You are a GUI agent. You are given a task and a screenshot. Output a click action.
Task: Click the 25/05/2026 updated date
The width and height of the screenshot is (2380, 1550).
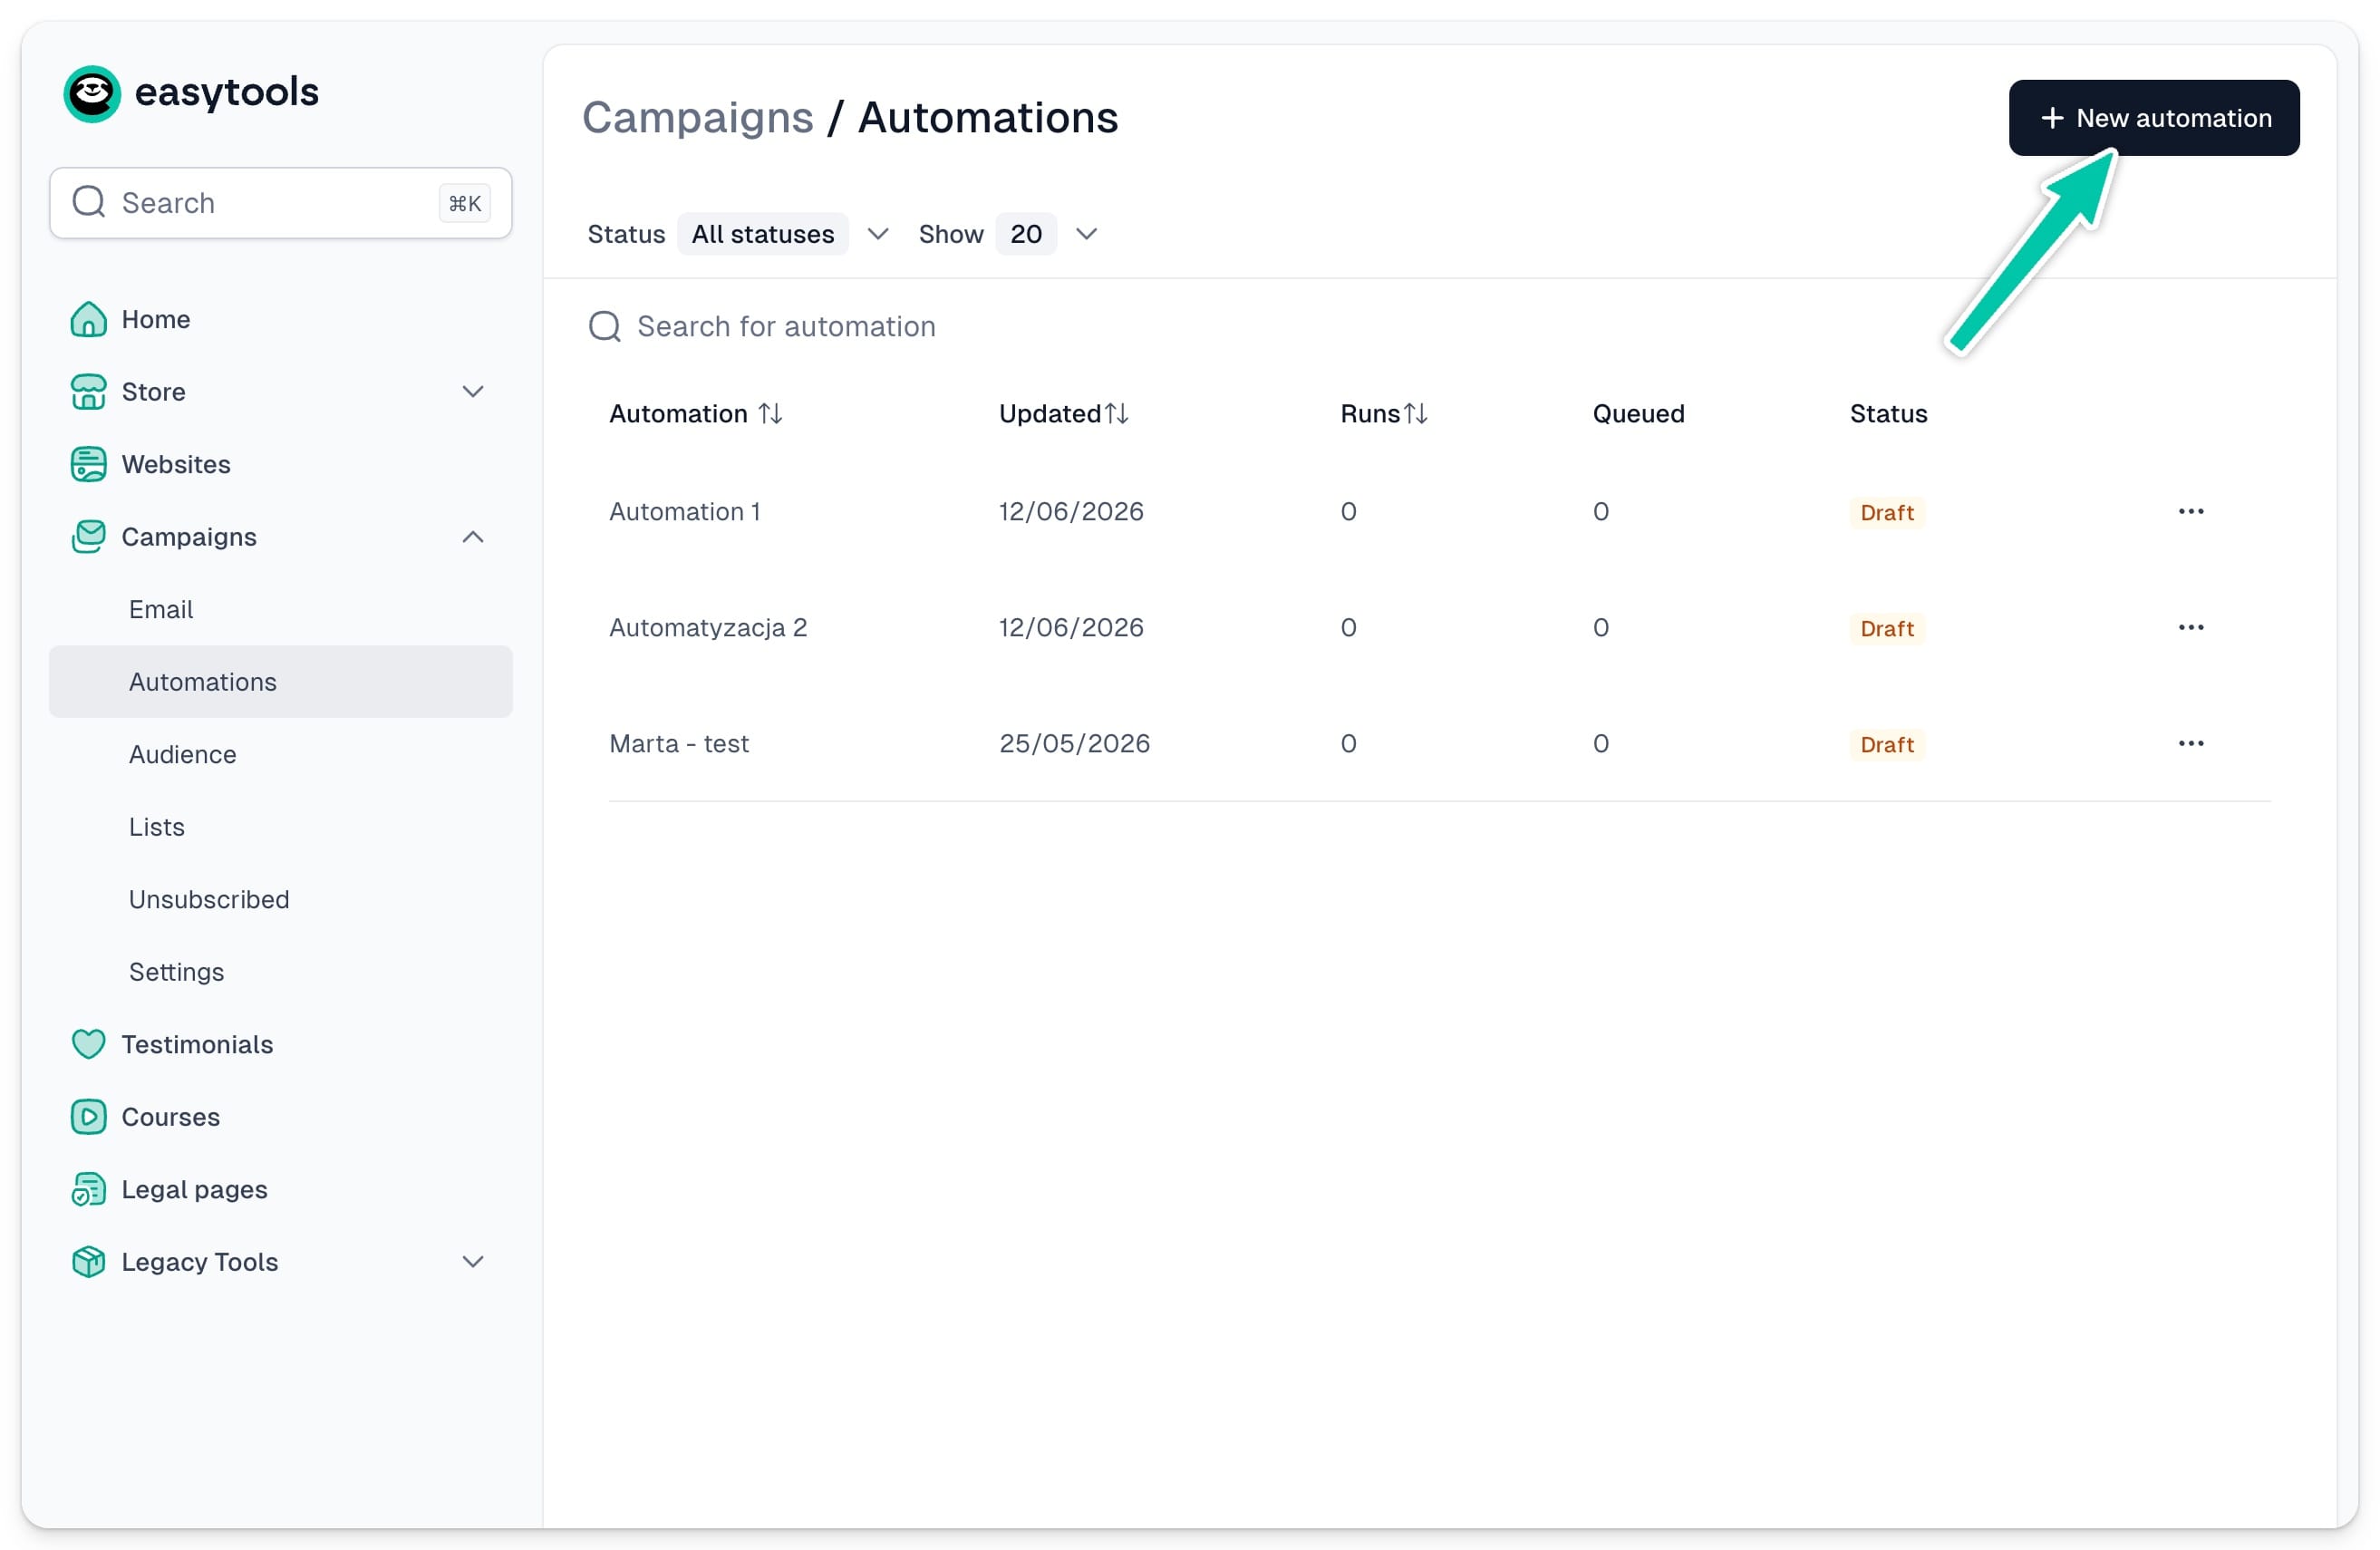pyautogui.click(x=1075, y=743)
